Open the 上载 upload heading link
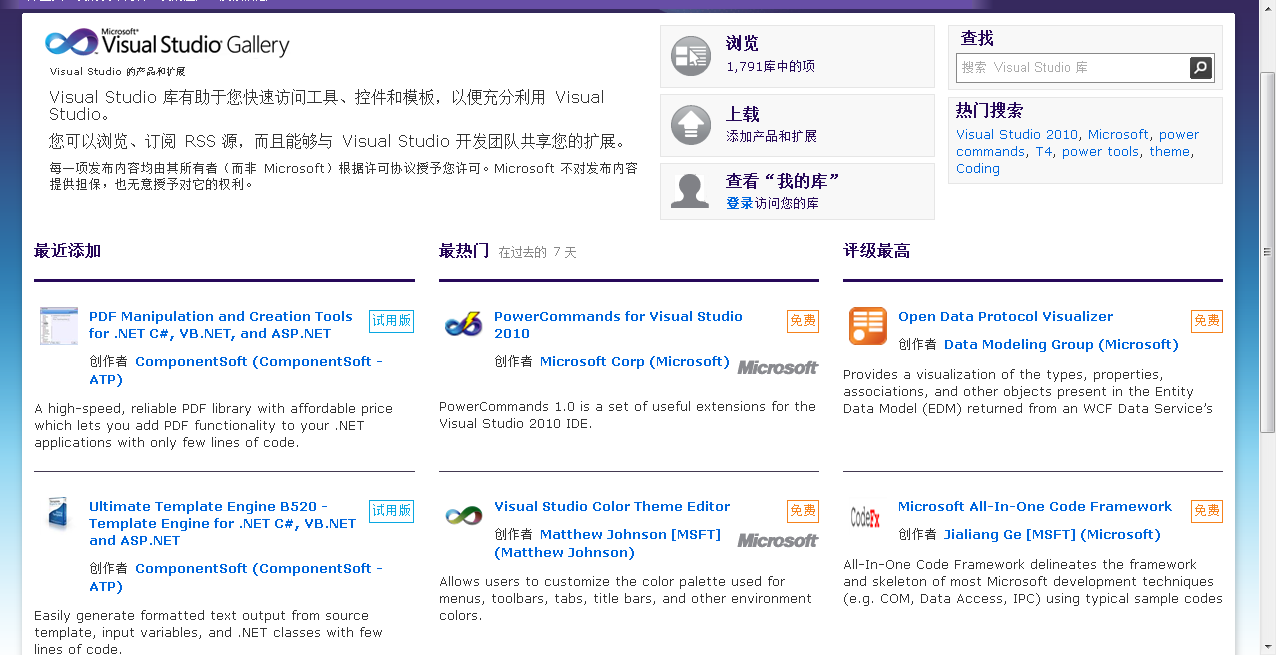Screen dimensions: 1276x655 (742, 114)
